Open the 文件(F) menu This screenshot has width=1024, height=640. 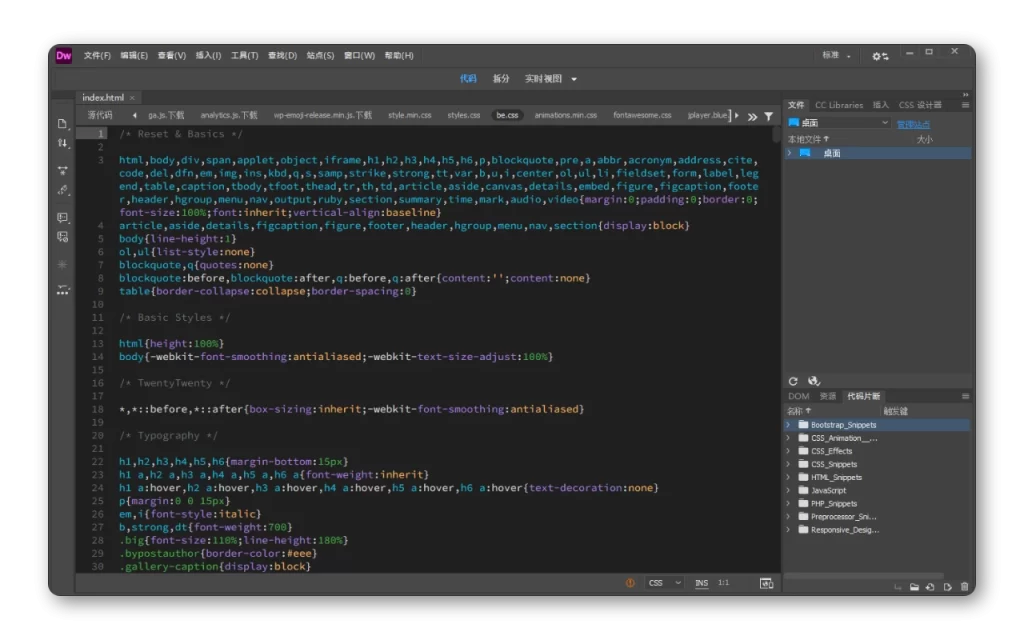[x=97, y=56]
